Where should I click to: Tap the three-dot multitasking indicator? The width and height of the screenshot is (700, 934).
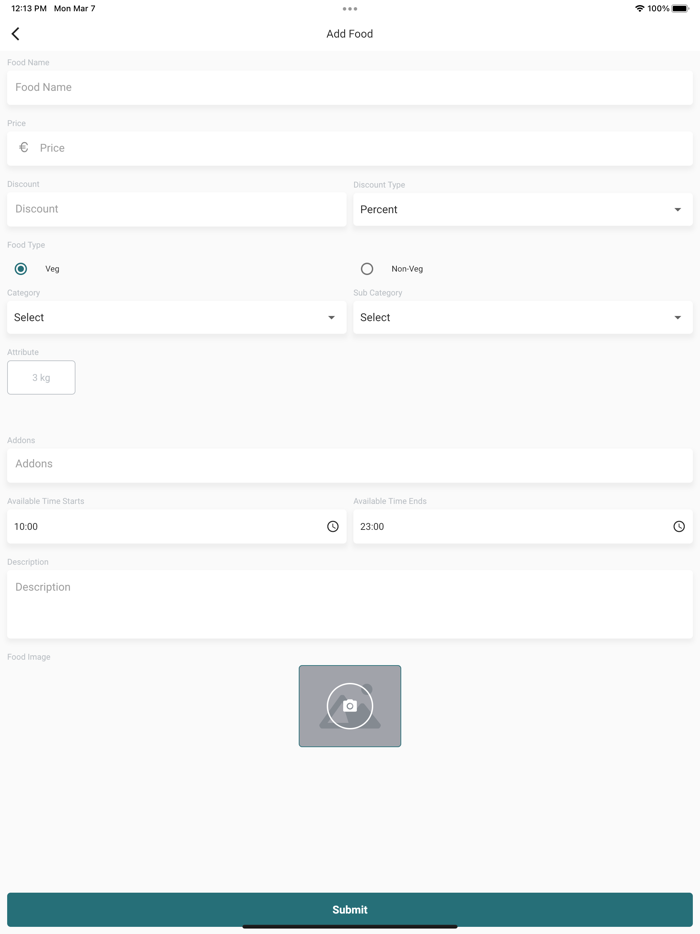(350, 9)
